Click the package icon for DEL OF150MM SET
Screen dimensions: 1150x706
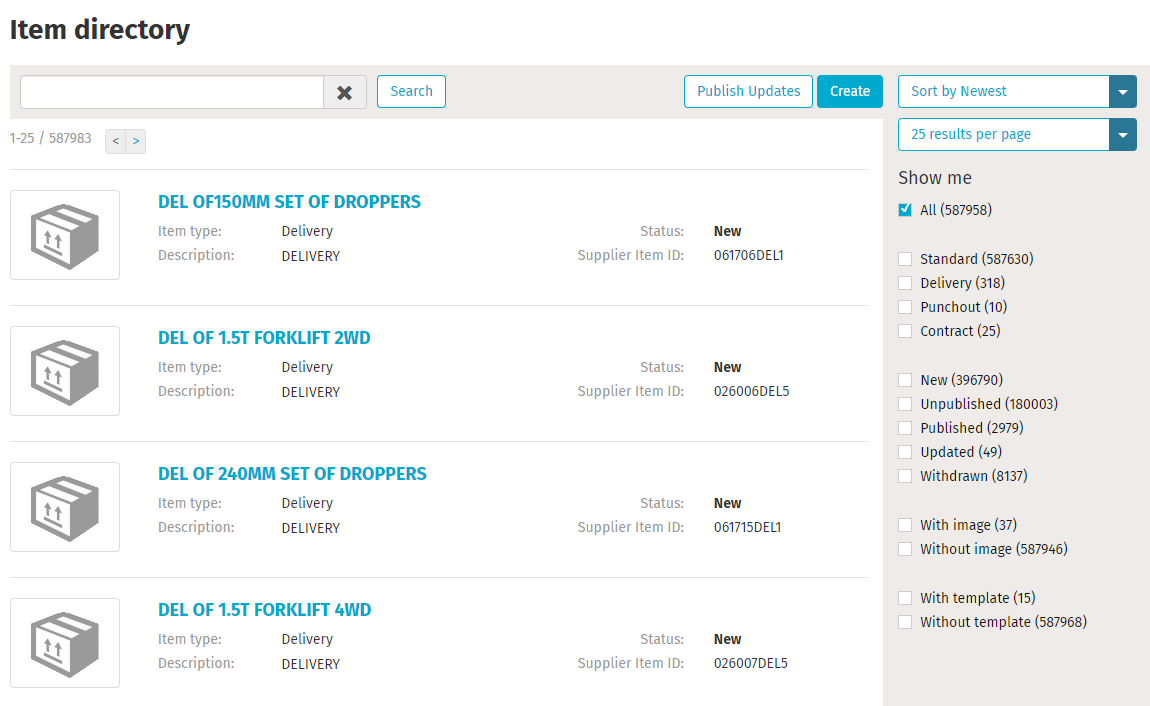point(64,234)
